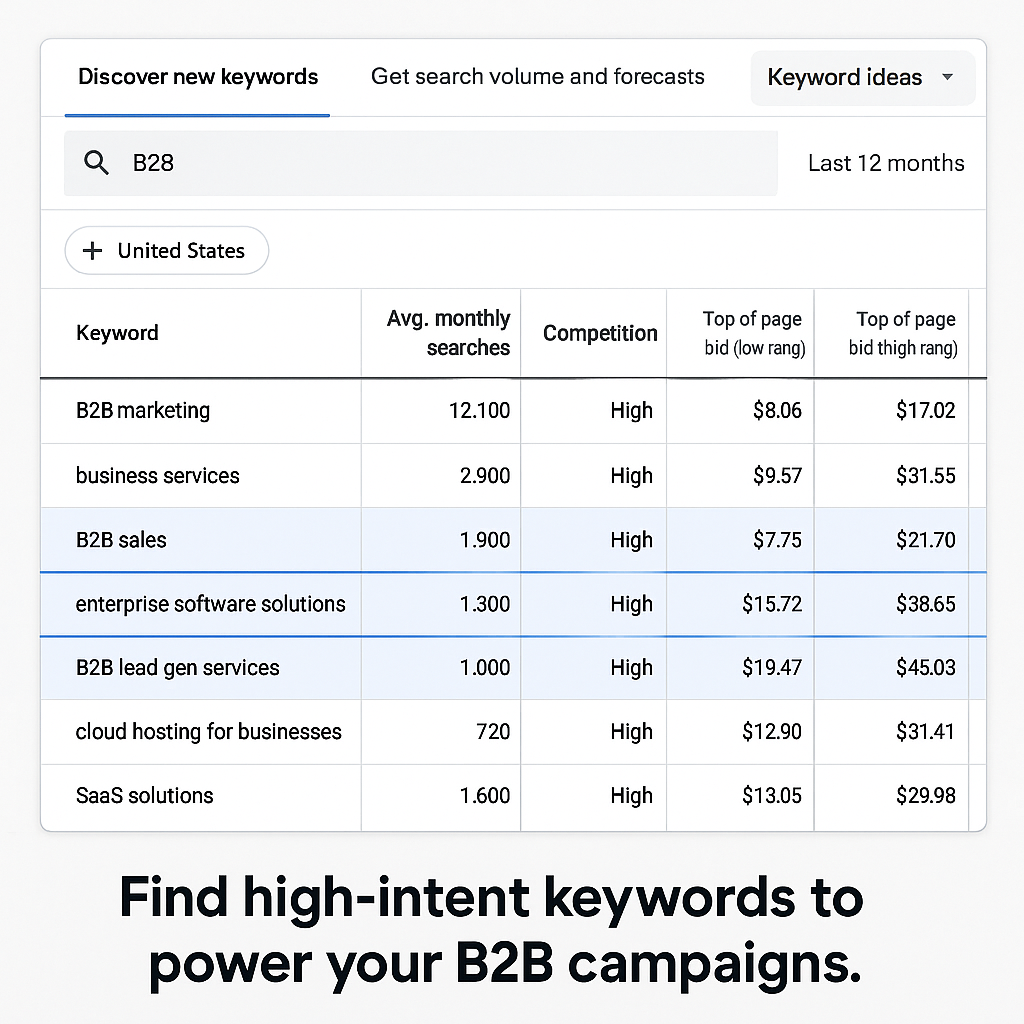The image size is (1024, 1024).
Task: Select the business services keyword
Action: point(157,476)
